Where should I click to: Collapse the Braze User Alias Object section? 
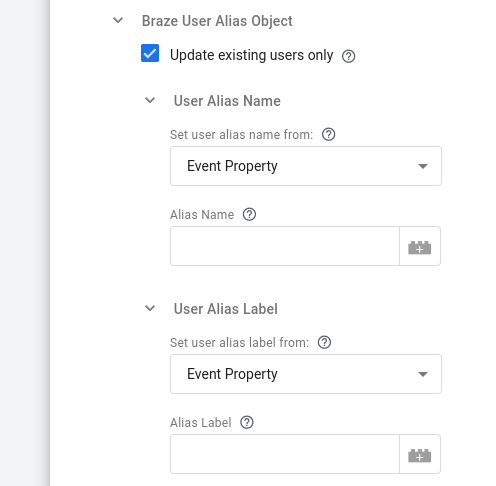point(118,21)
